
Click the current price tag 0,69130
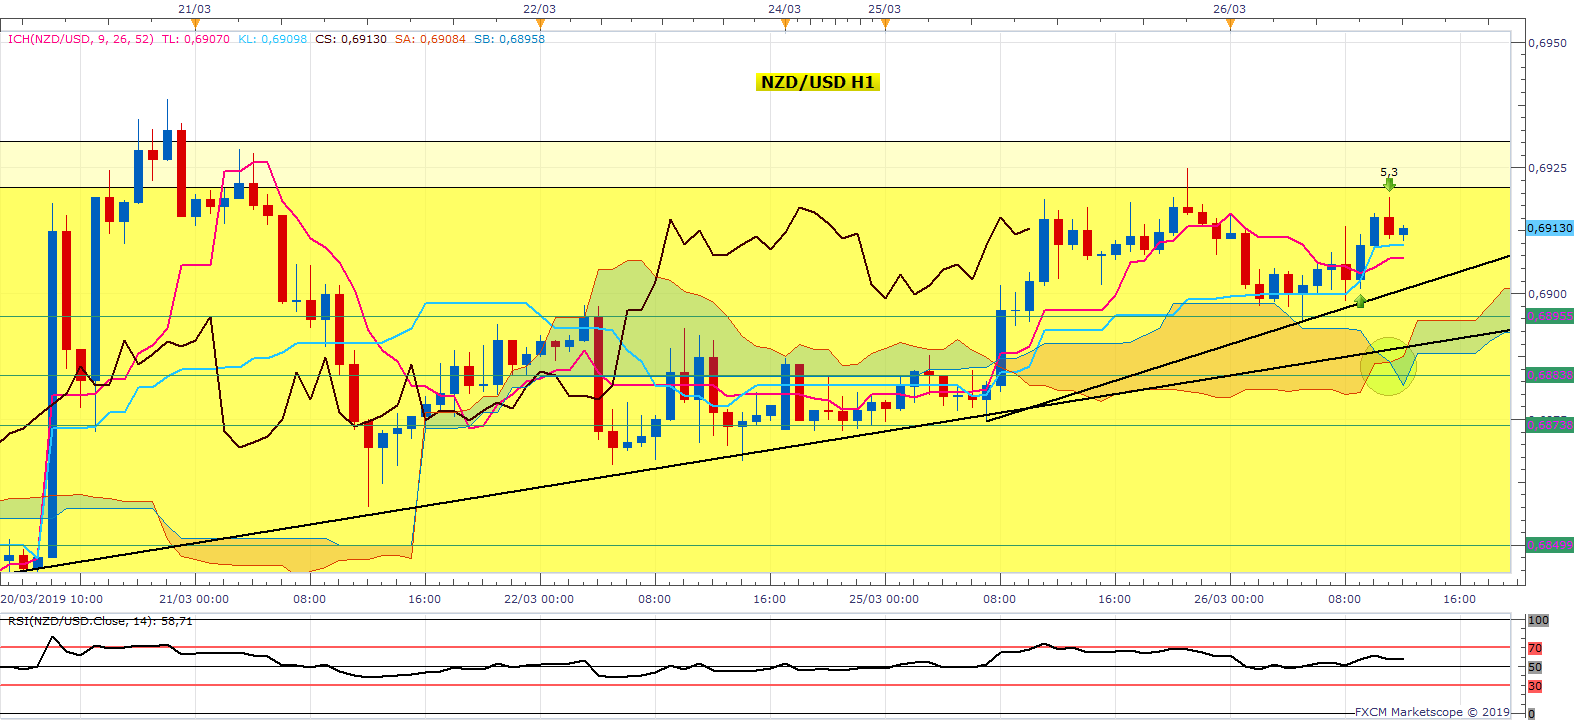pos(1549,228)
